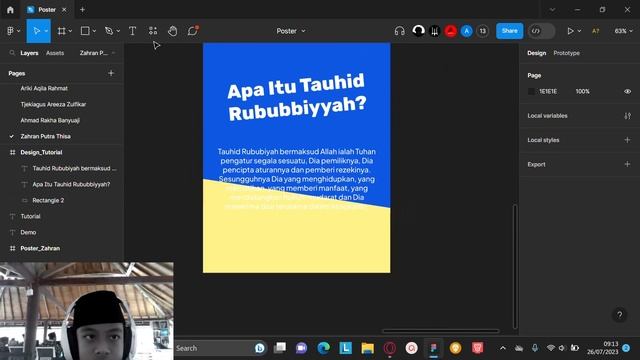This screenshot has height=360, width=640.
Task: Open the Figma main menu icon
Action: coord(10,31)
